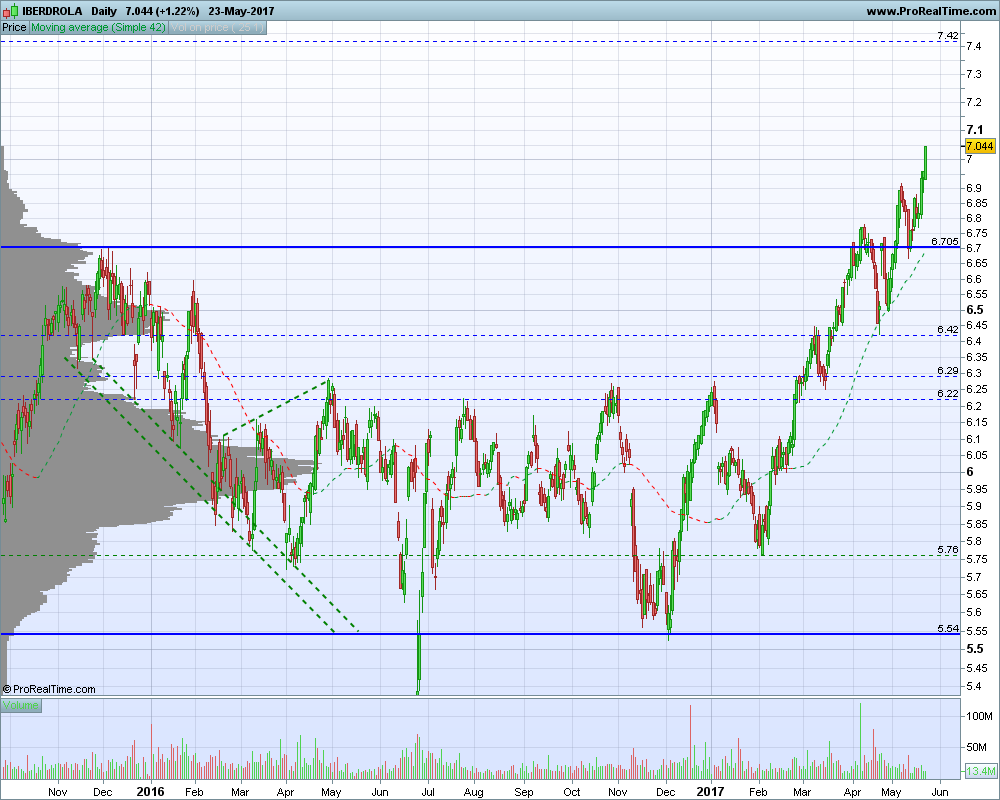Open Moving average (Simple 42) settings label
Screen dimensions: 1000x800
click(x=98, y=27)
